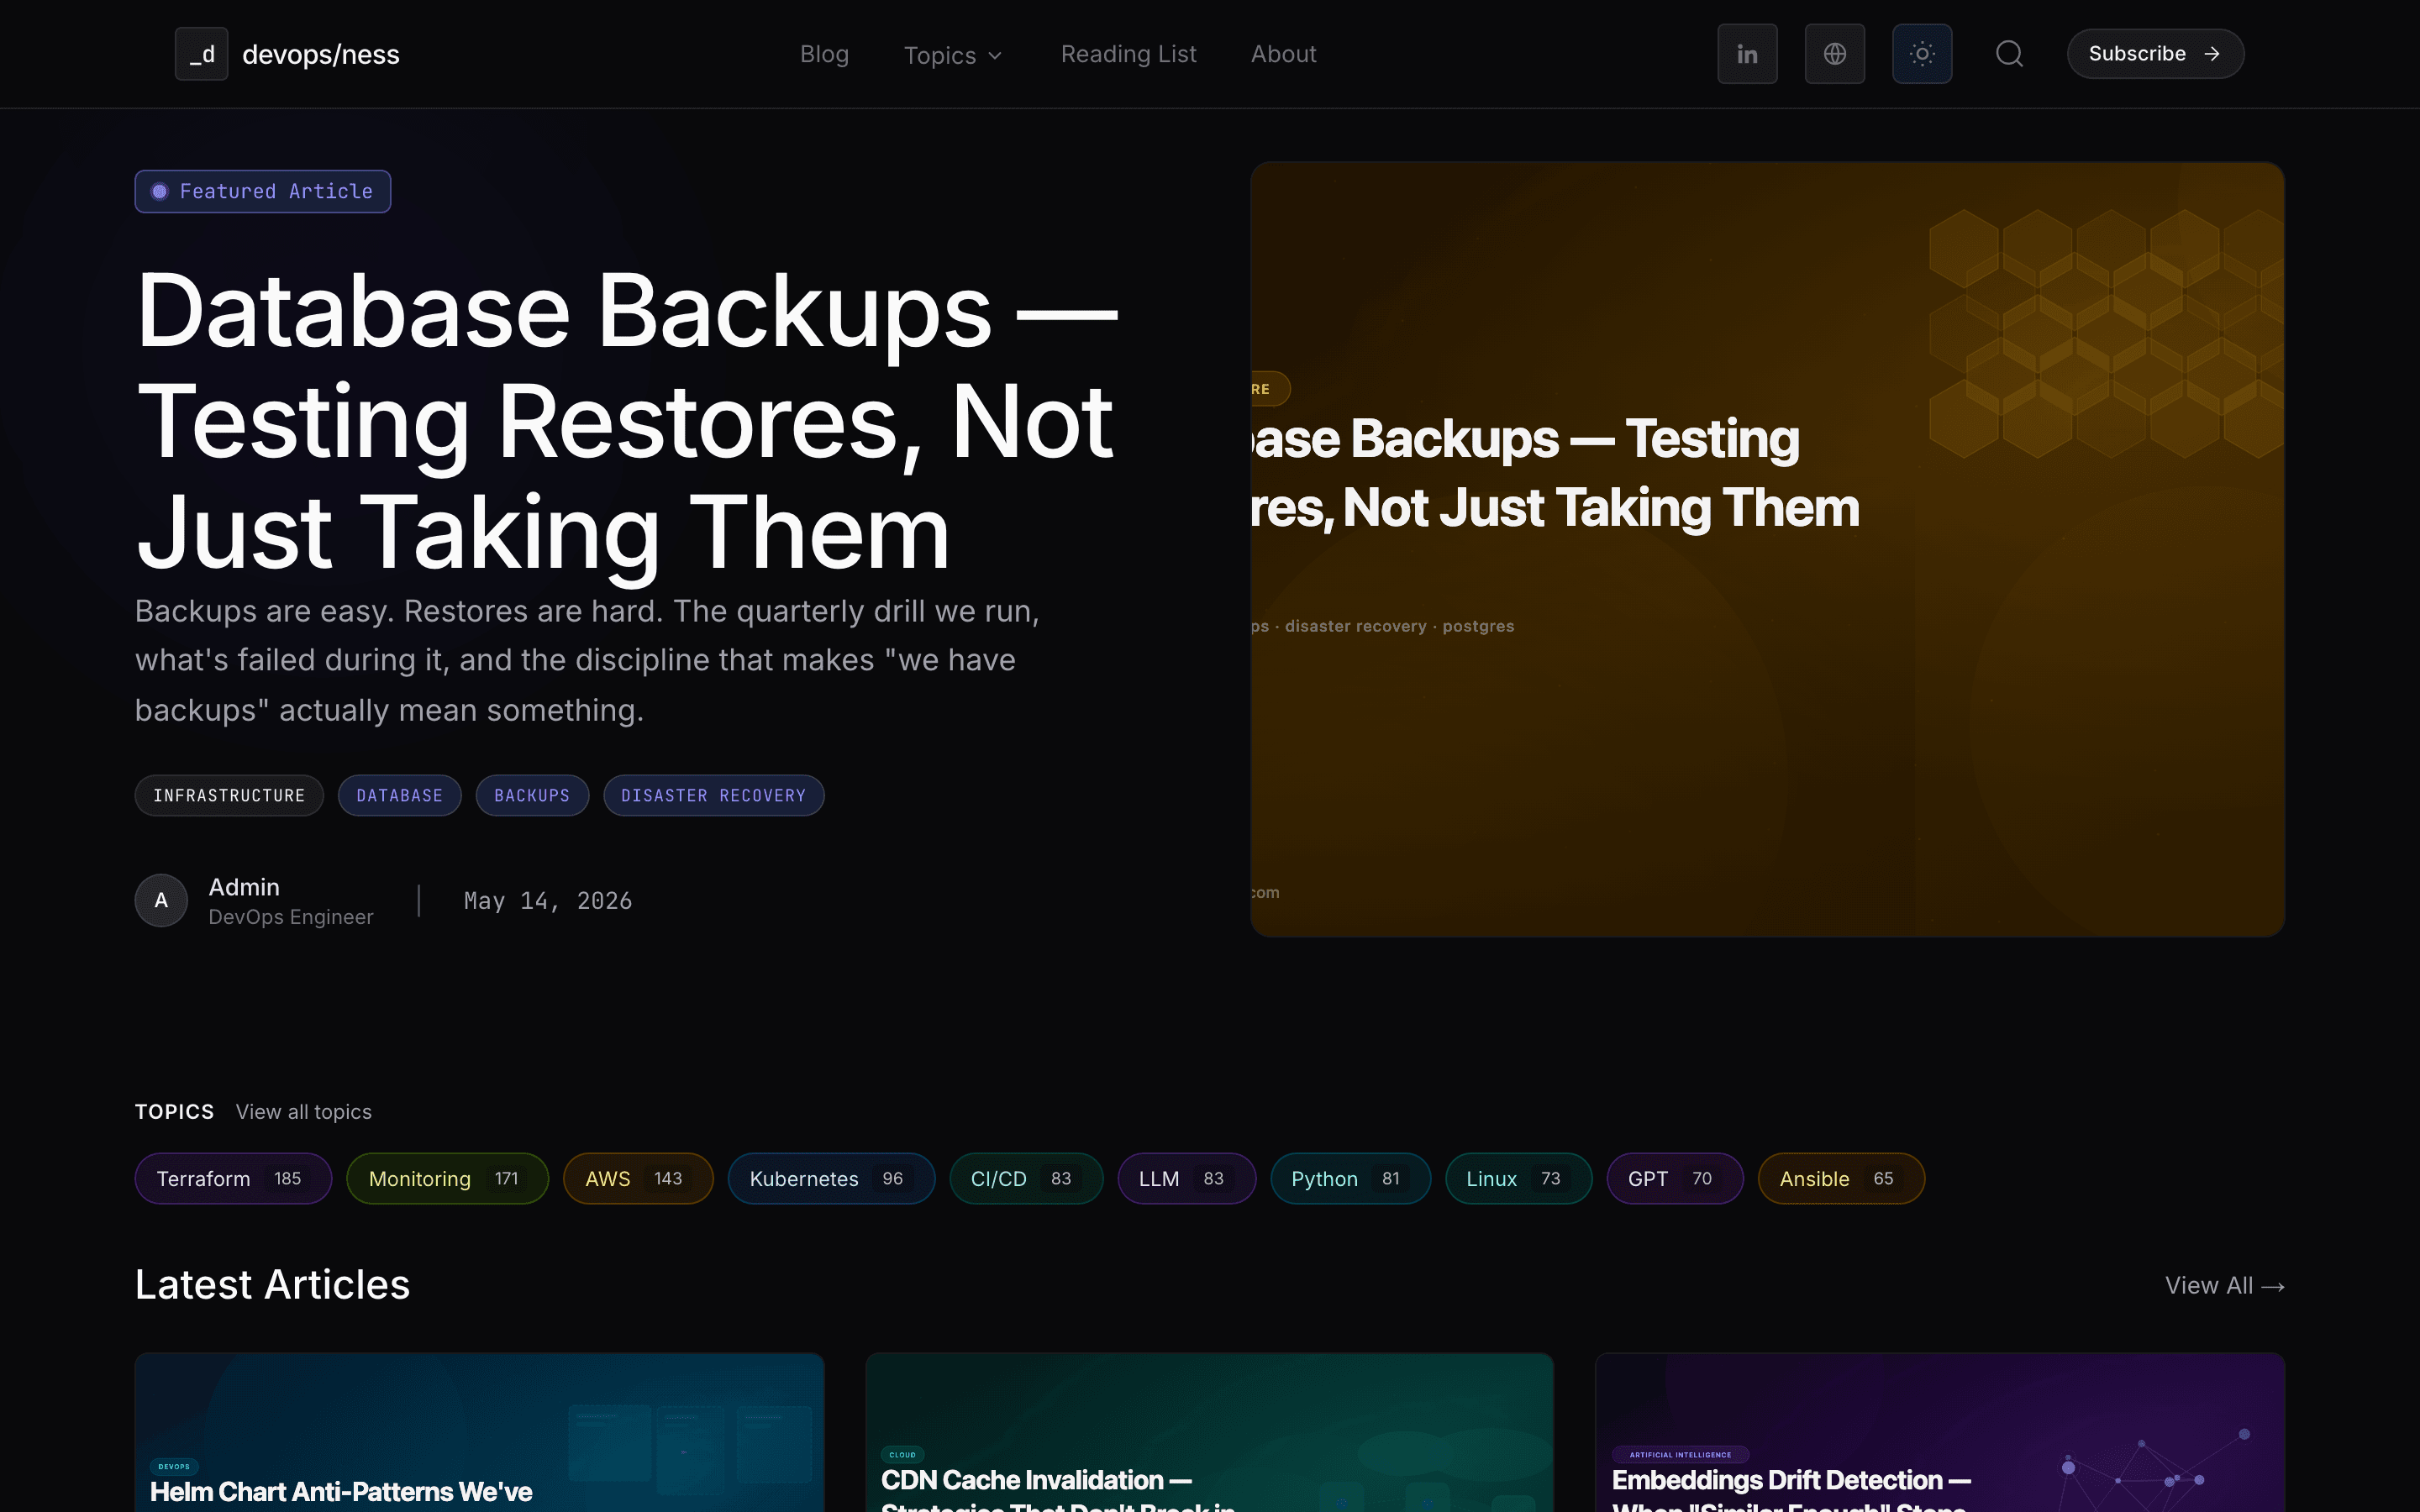Go to the Blog nav item
Viewport: 2420px width, 1512px height.
pyautogui.click(x=824, y=54)
